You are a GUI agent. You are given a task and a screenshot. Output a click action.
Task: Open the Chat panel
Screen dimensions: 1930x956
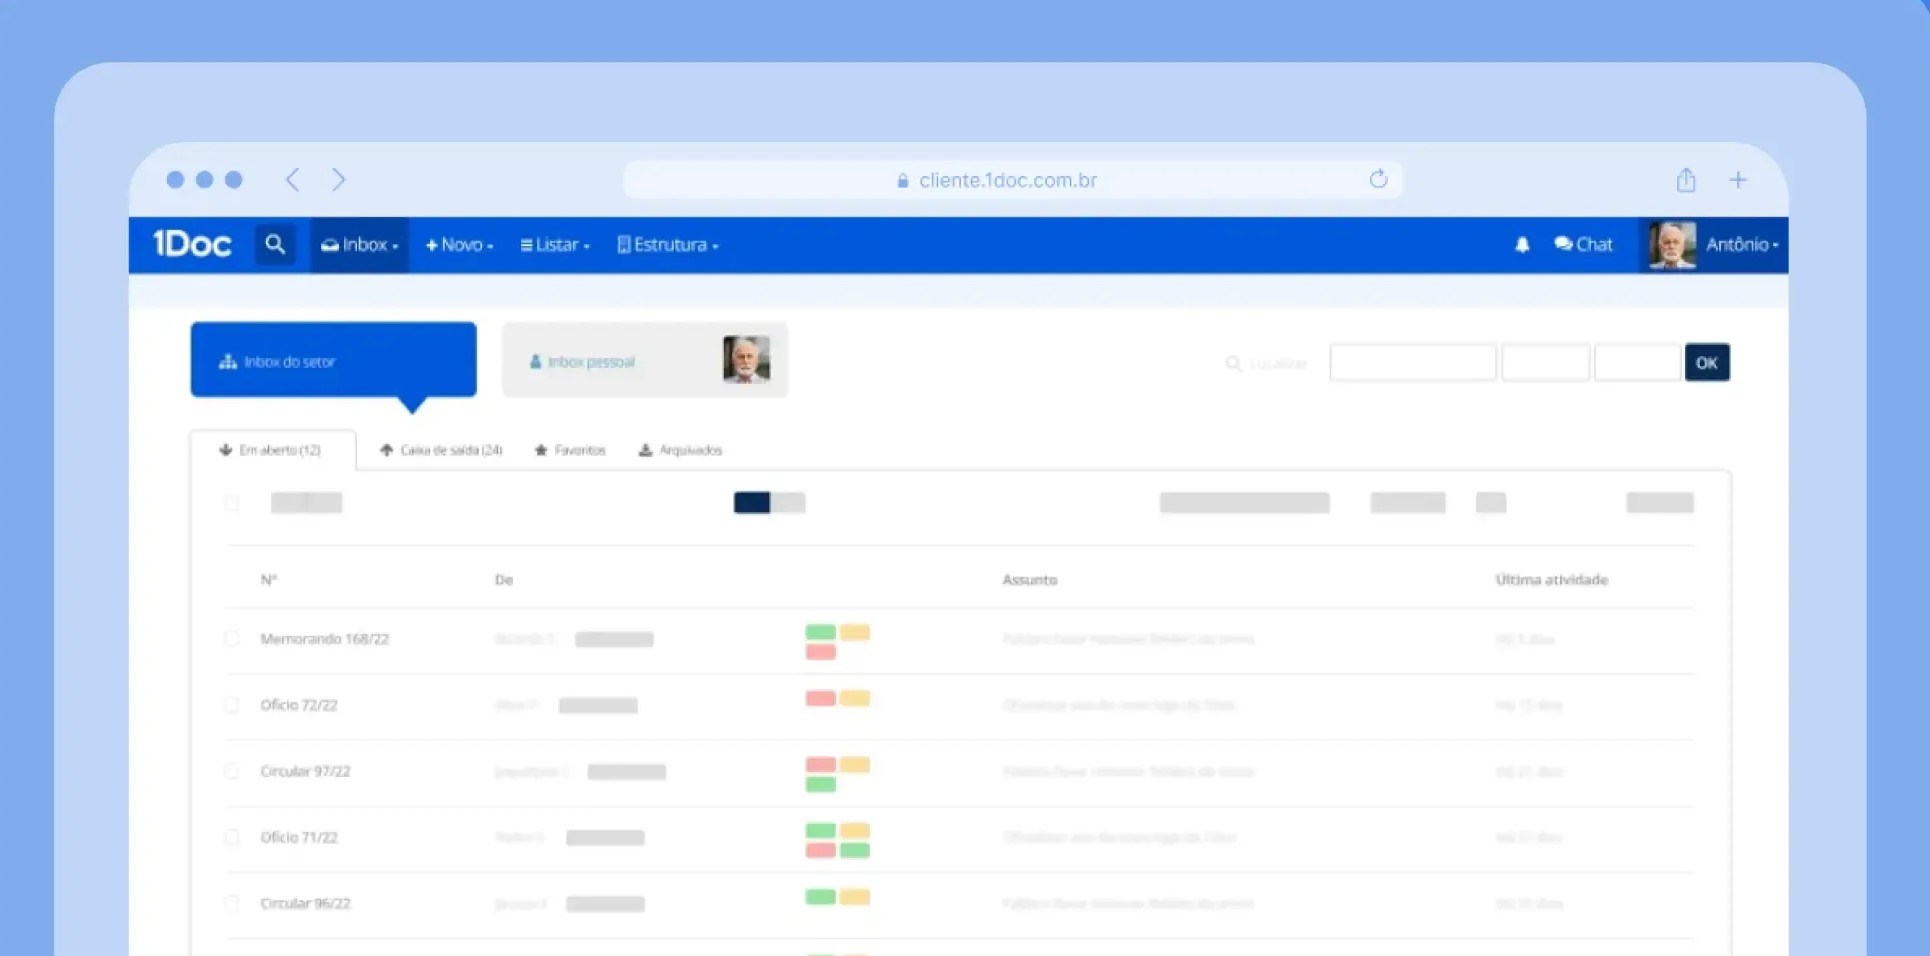pyautogui.click(x=1583, y=245)
